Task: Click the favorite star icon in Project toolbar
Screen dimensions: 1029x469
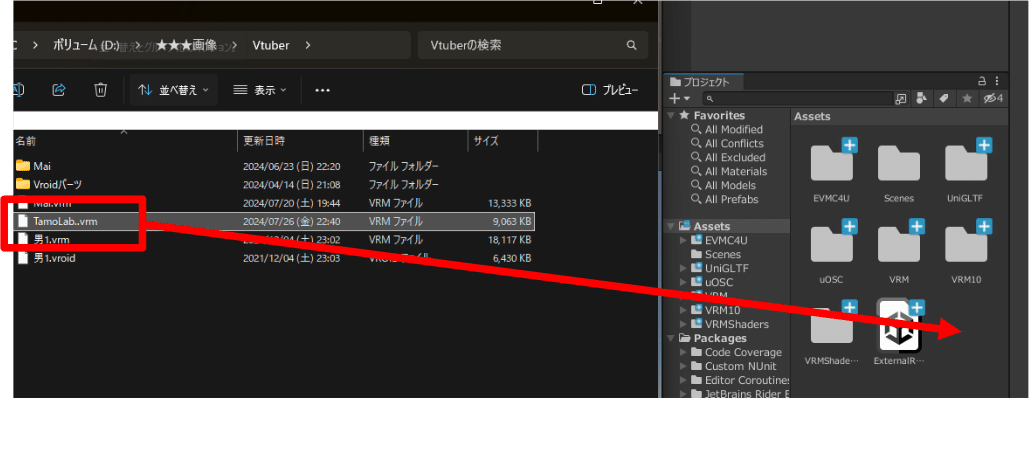Action: [967, 98]
